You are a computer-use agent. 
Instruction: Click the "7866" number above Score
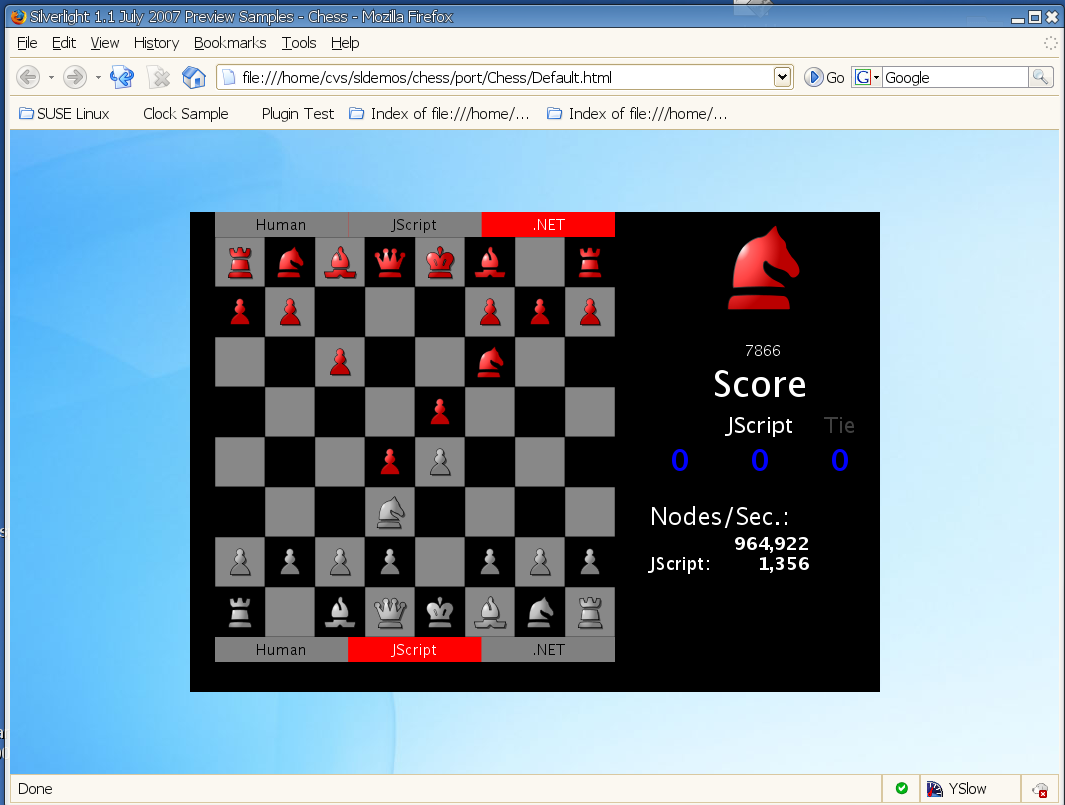(763, 351)
